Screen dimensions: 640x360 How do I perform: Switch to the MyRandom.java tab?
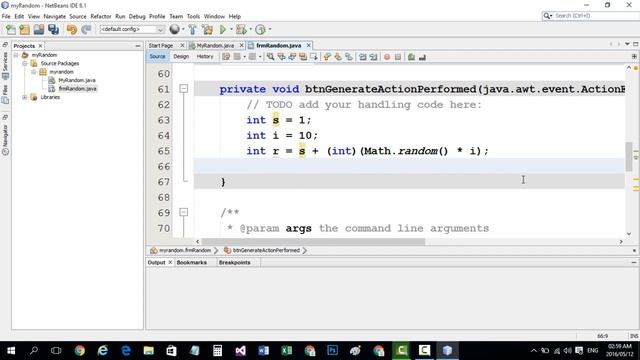pos(216,45)
